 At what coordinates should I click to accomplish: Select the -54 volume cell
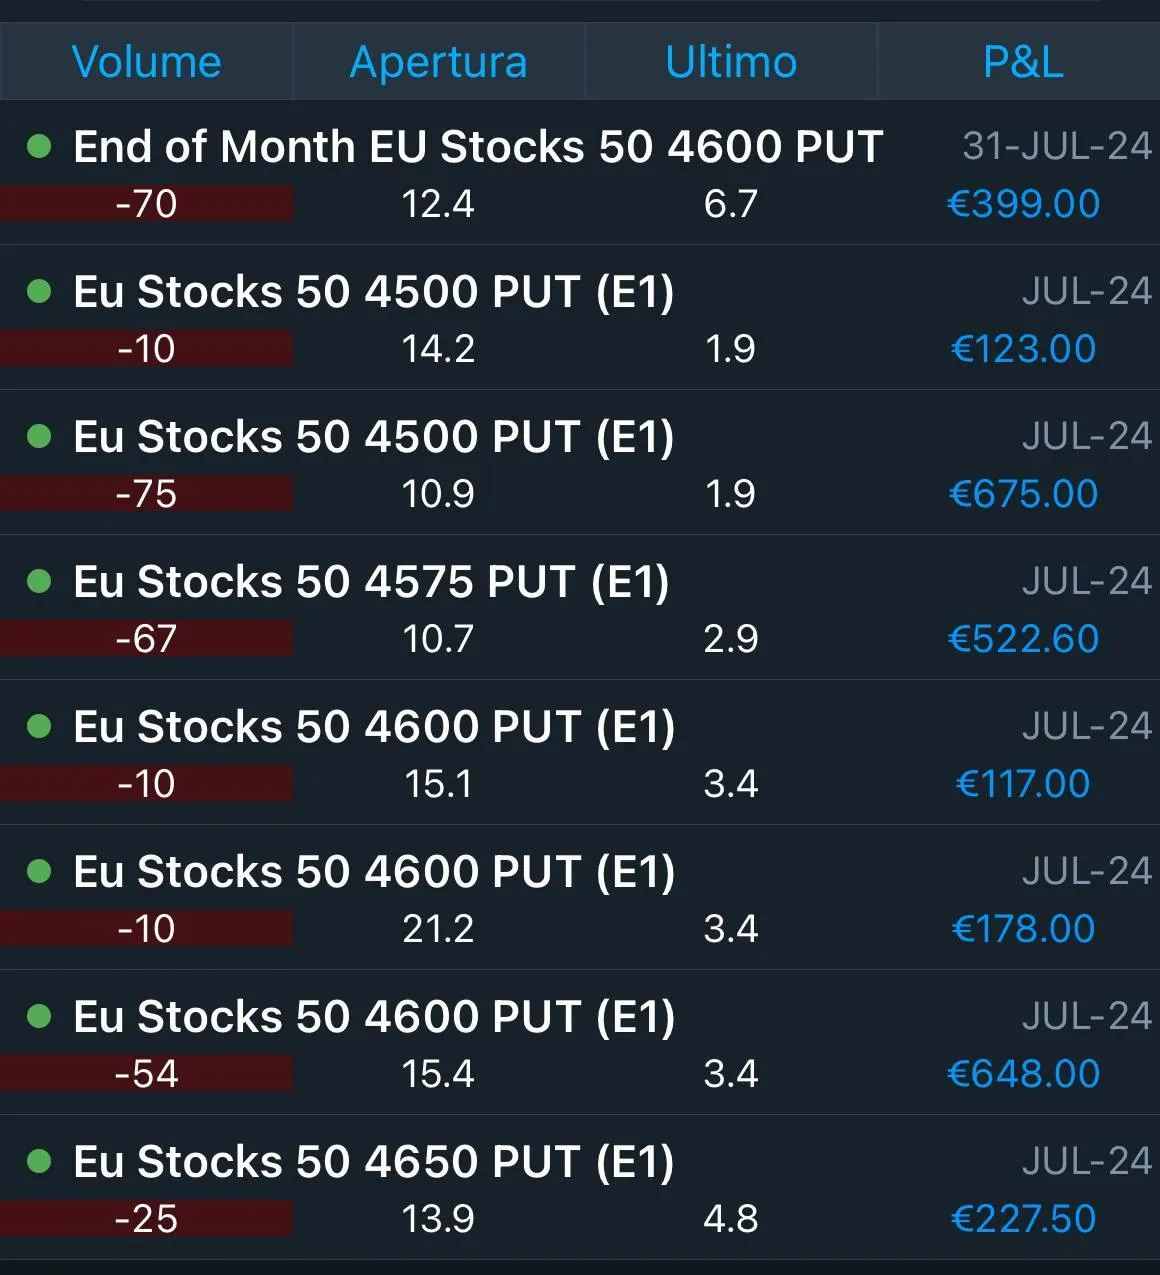tap(146, 1074)
